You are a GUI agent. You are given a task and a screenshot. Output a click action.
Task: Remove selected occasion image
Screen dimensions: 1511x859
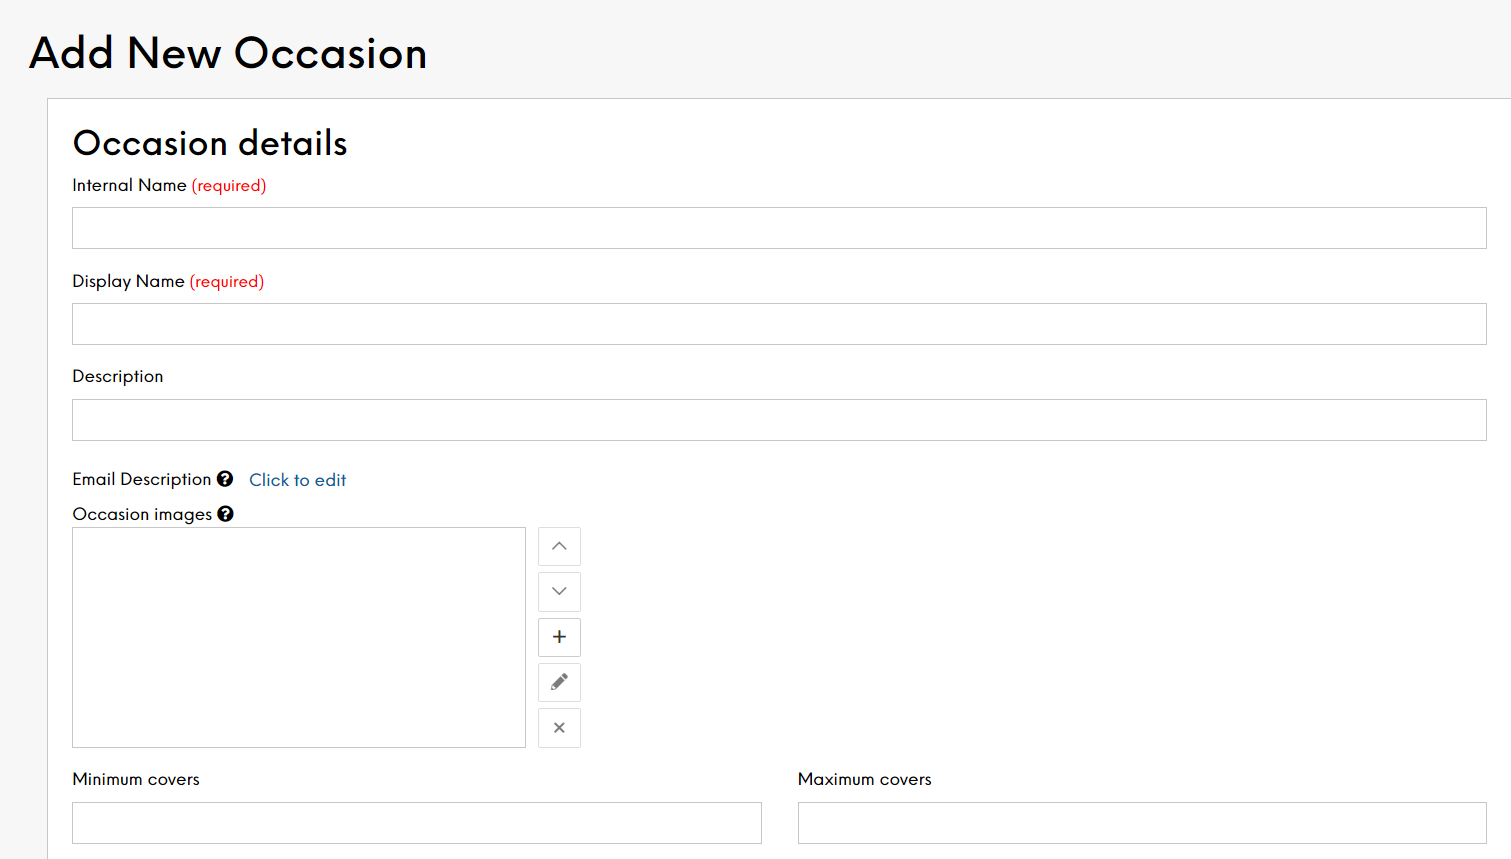coord(559,728)
